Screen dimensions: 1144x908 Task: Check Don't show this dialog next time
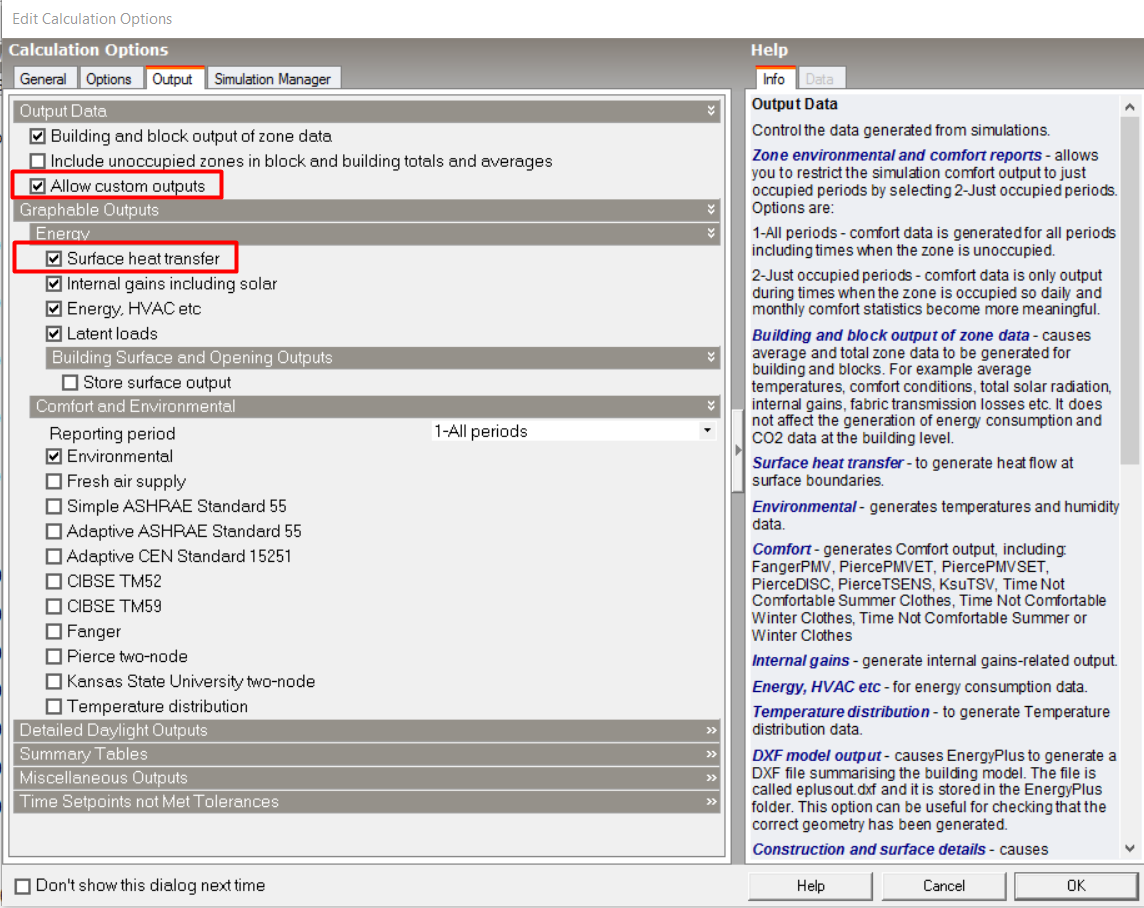click(x=23, y=886)
